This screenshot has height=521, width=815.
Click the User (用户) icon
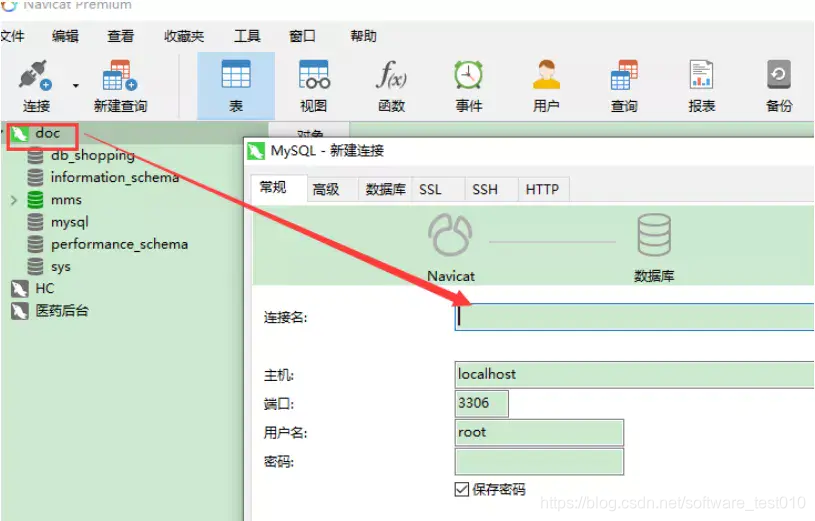tap(546, 74)
